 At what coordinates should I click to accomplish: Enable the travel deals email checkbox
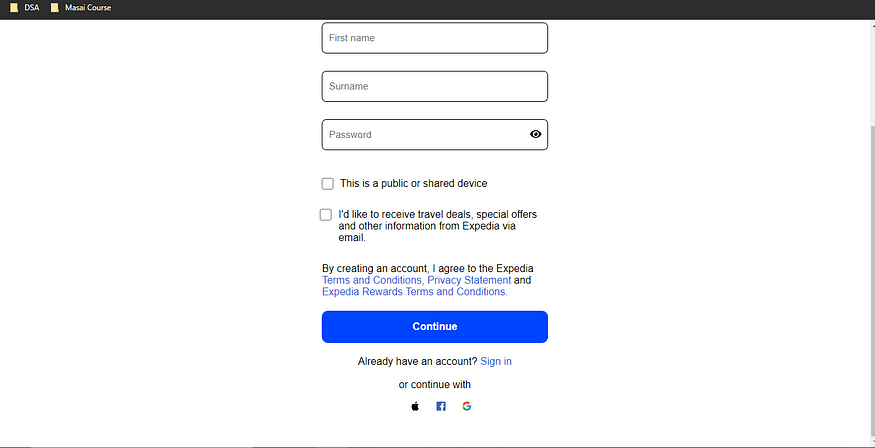(326, 215)
